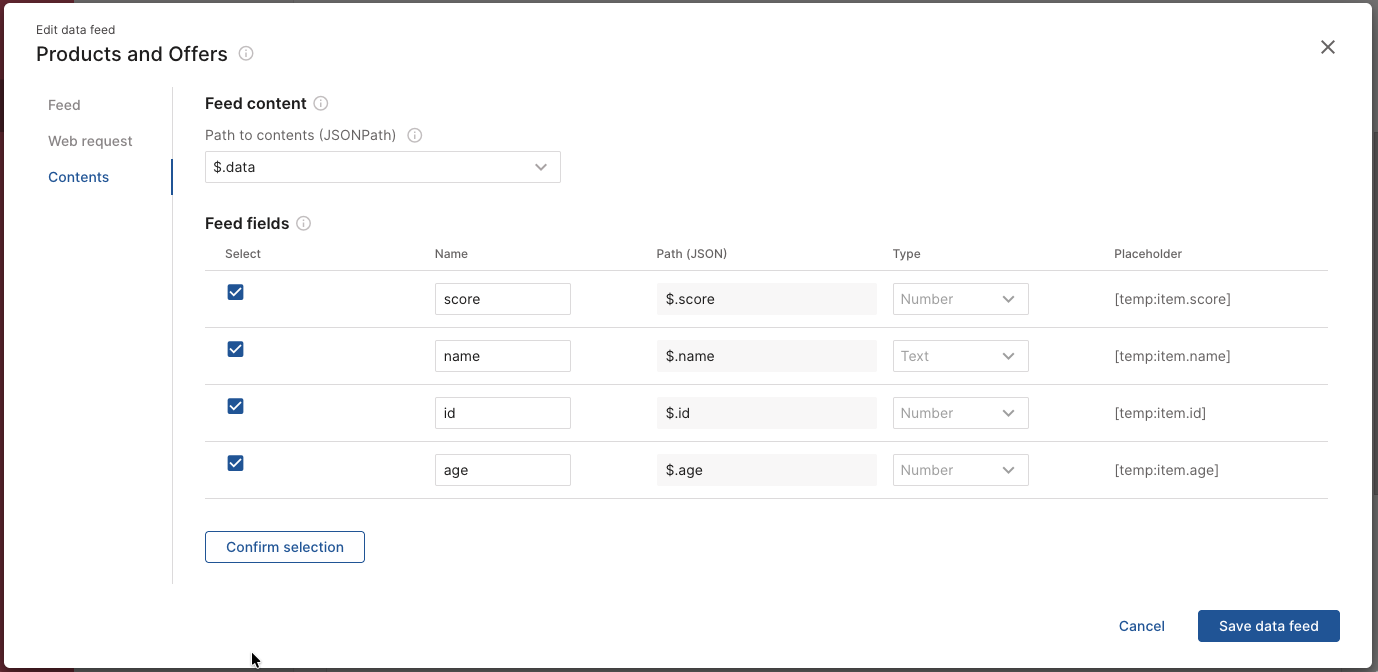Click info icon beside Feed fields heading
This screenshot has height=672, width=1378.
click(x=304, y=223)
